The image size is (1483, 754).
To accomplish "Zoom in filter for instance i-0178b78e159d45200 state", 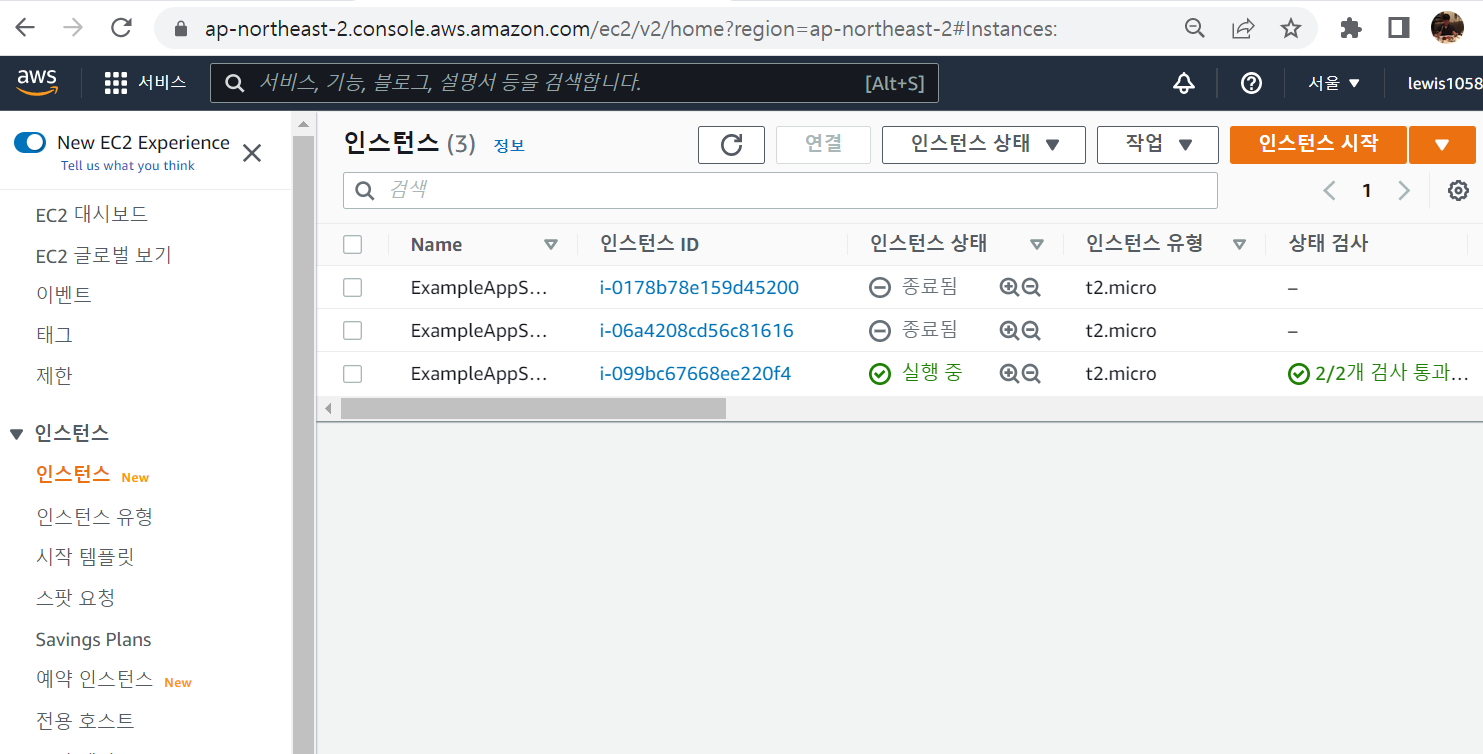I will pos(1009,288).
